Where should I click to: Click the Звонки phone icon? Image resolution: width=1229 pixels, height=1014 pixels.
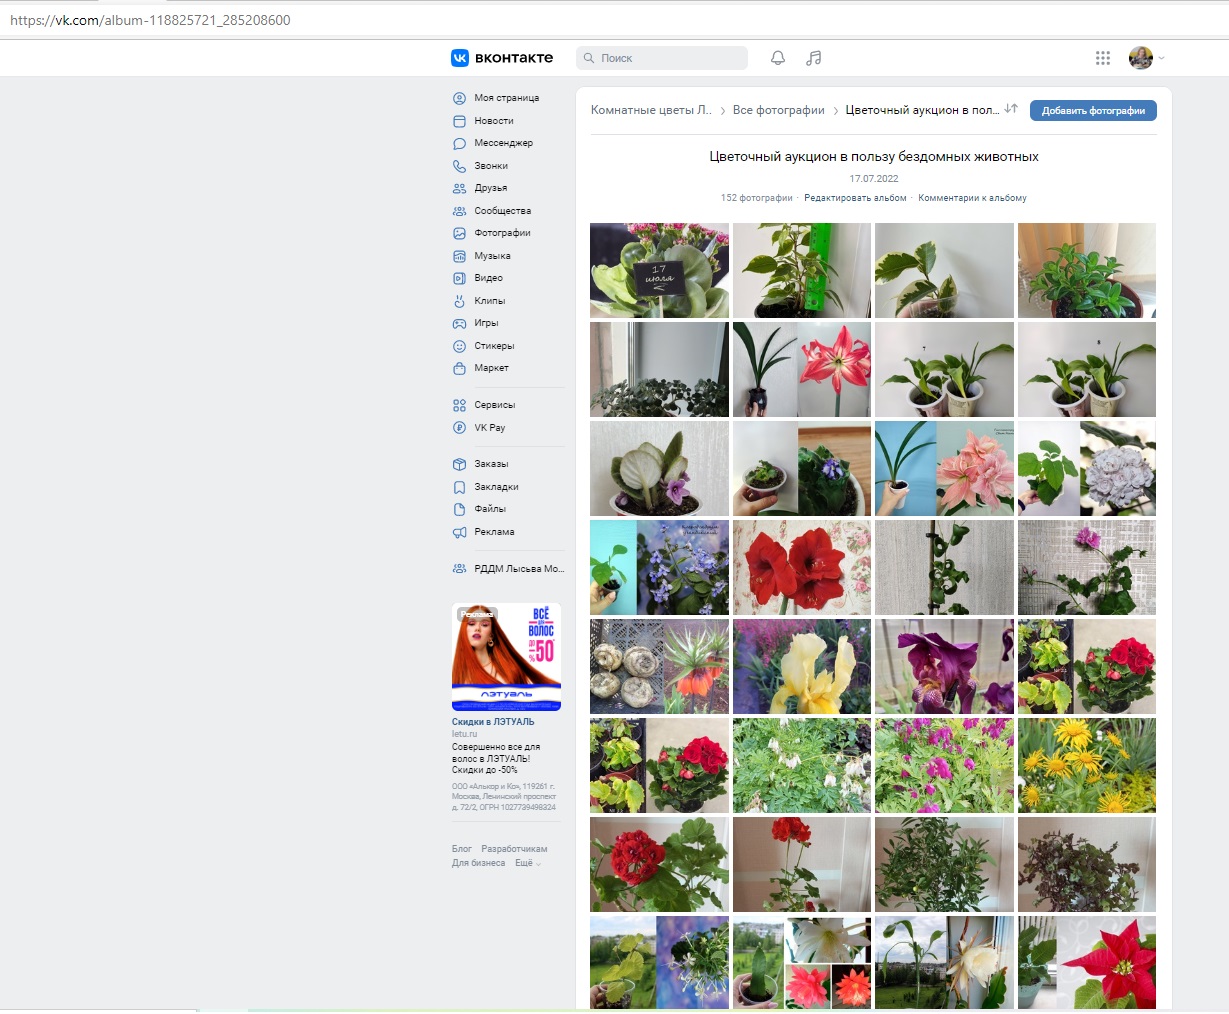[460, 166]
